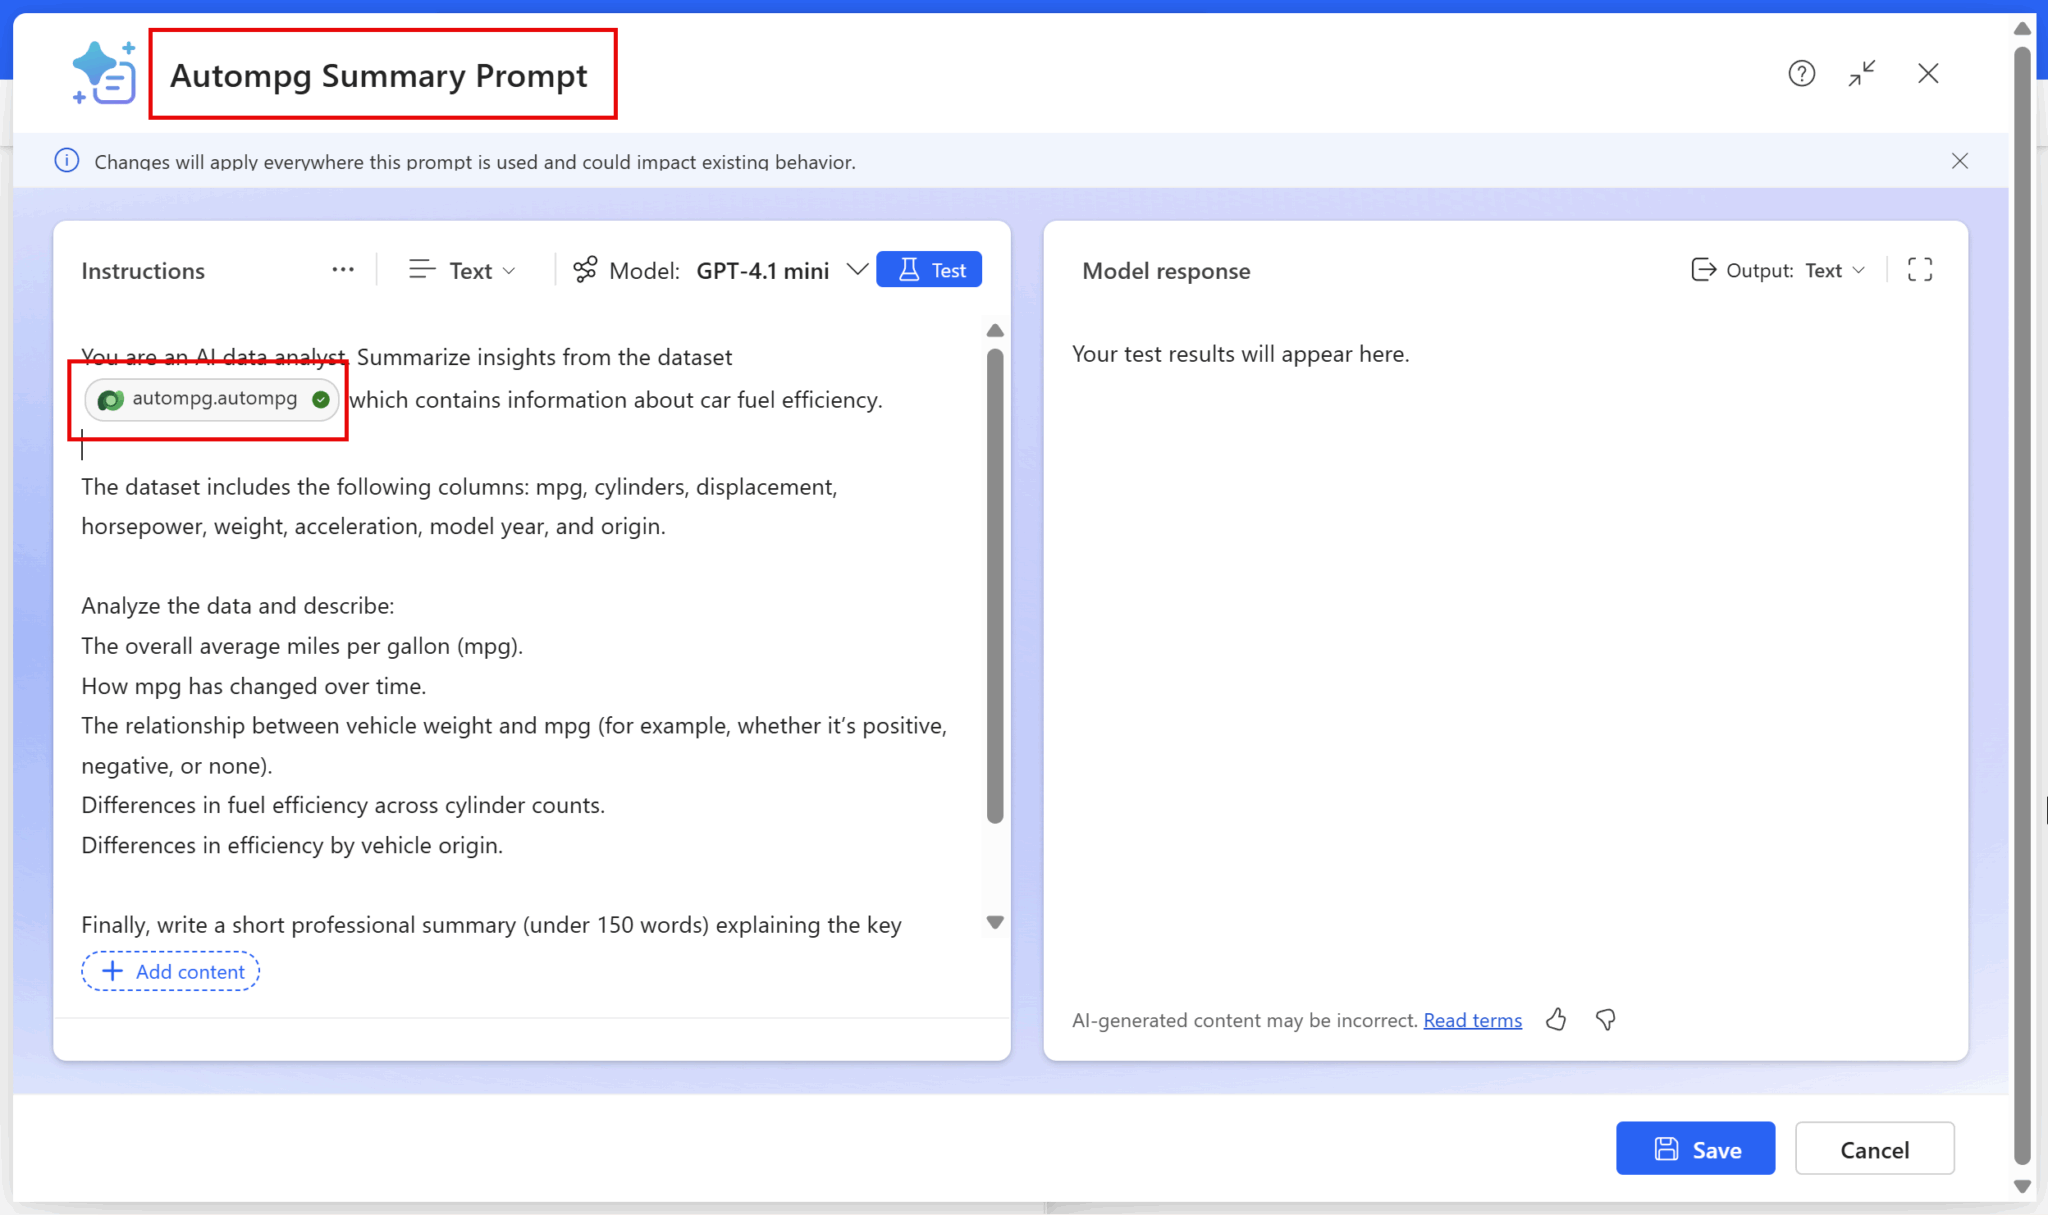This screenshot has height=1215, width=2048.
Task: Click the Autompg Summary Prompt title
Action: (x=379, y=76)
